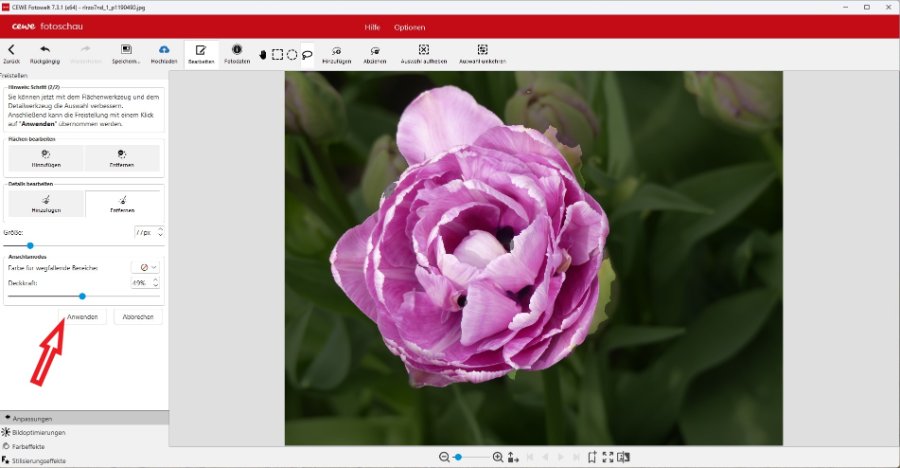Toggle Details bearbeiten Entfernen mode

(123, 204)
